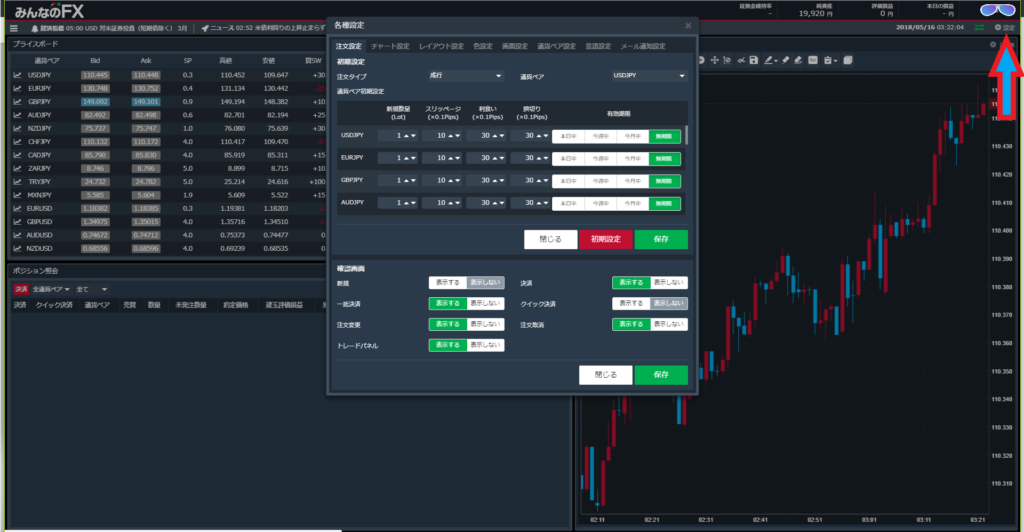Choose 表示しない for 注文取消 confirmation
1024x532 pixels.
(669, 324)
